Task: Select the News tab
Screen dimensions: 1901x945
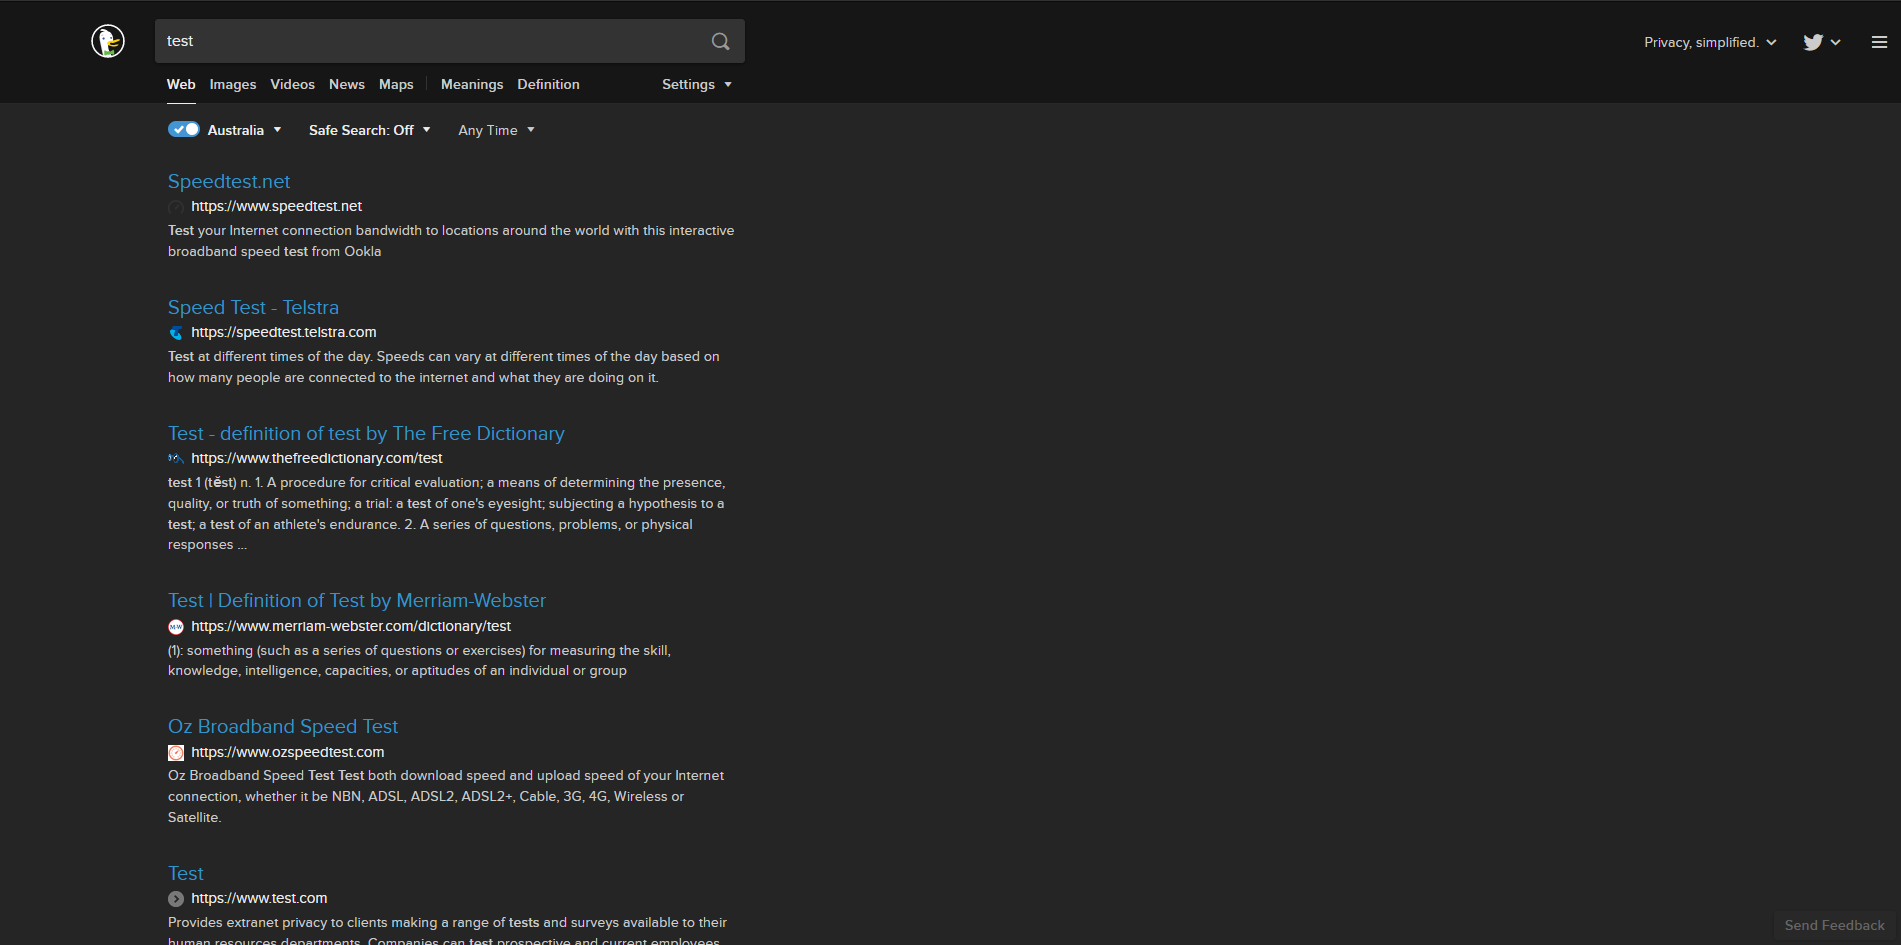Action: [346, 84]
